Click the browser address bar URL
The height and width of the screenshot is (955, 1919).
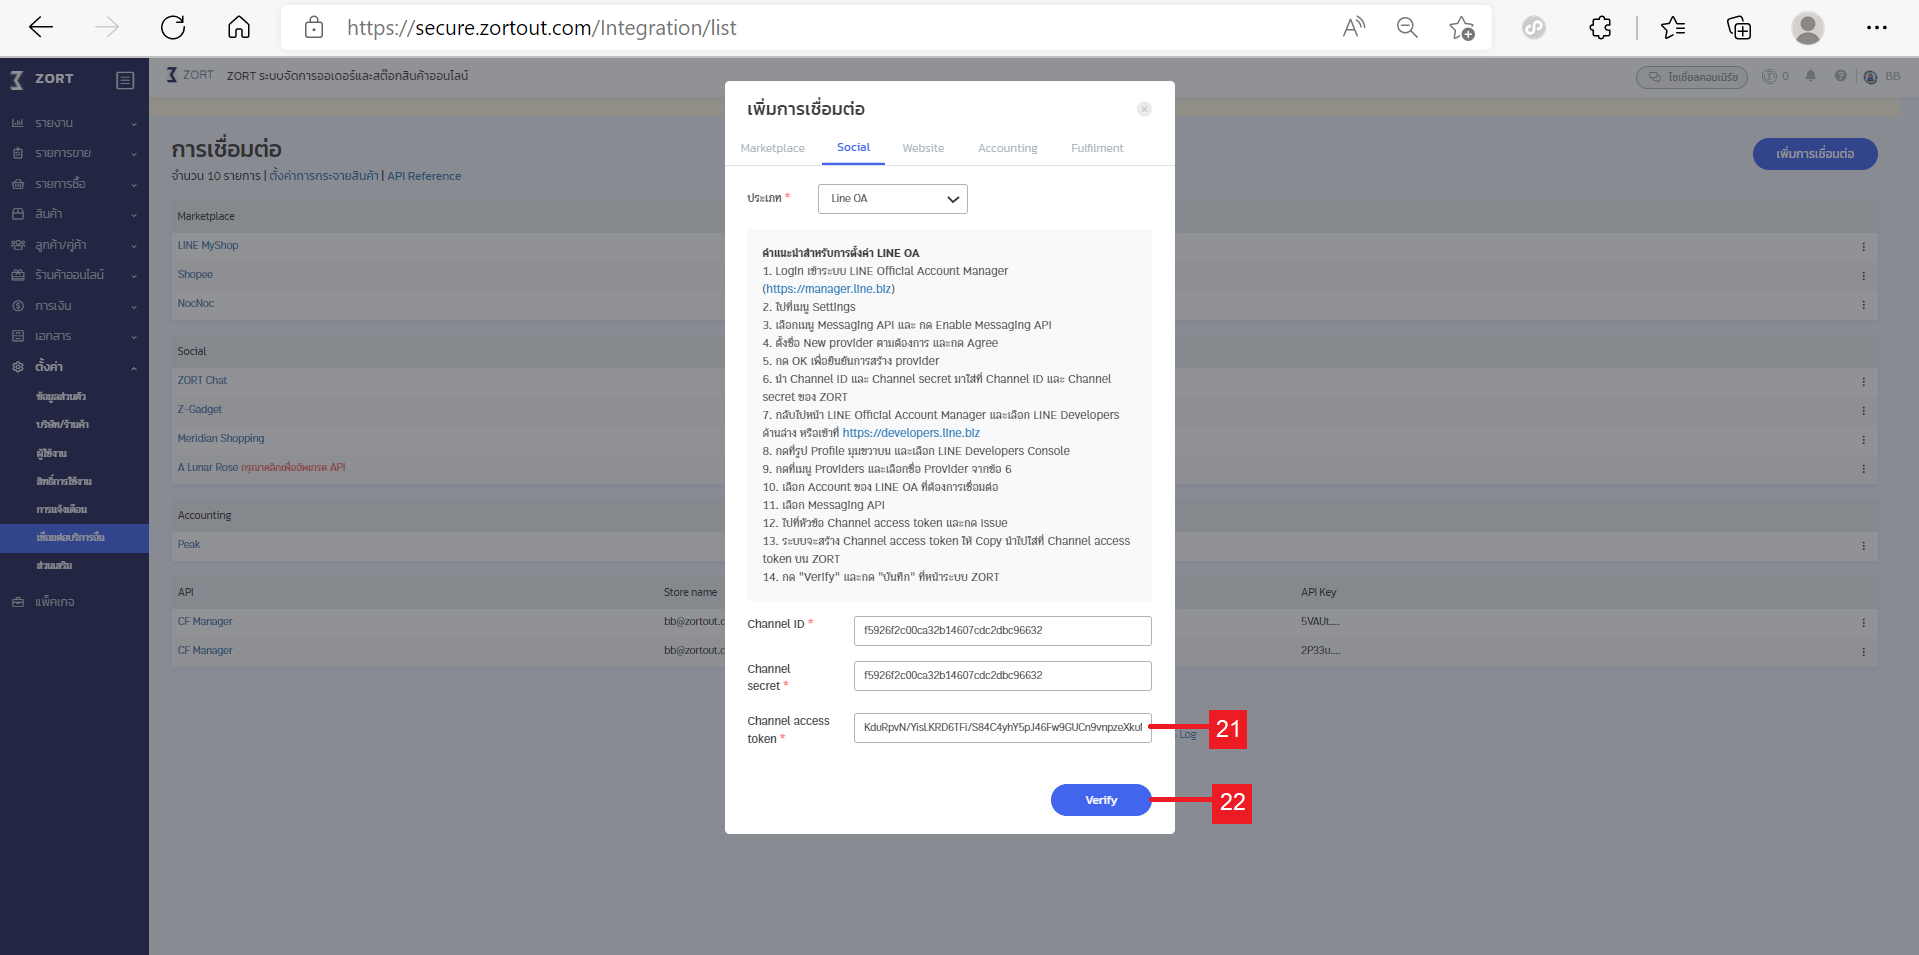(541, 28)
